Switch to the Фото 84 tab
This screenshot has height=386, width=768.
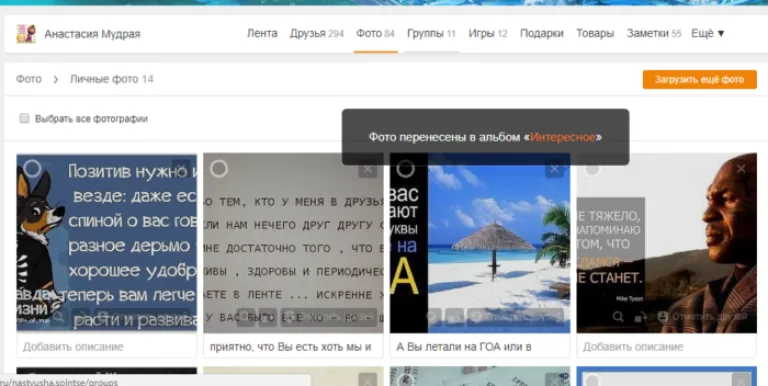tap(375, 33)
